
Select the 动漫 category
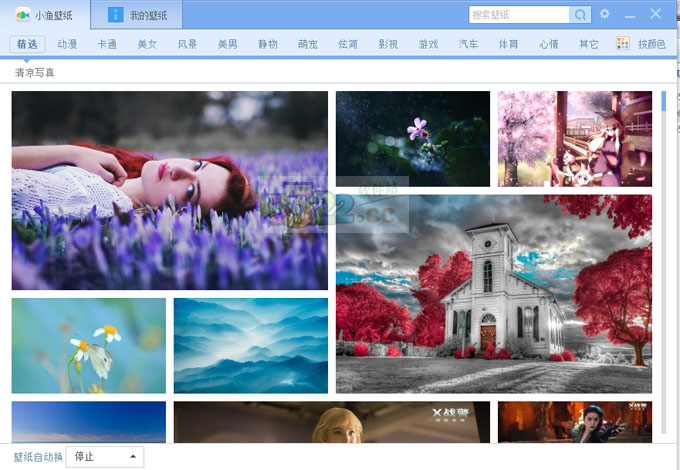pos(67,44)
